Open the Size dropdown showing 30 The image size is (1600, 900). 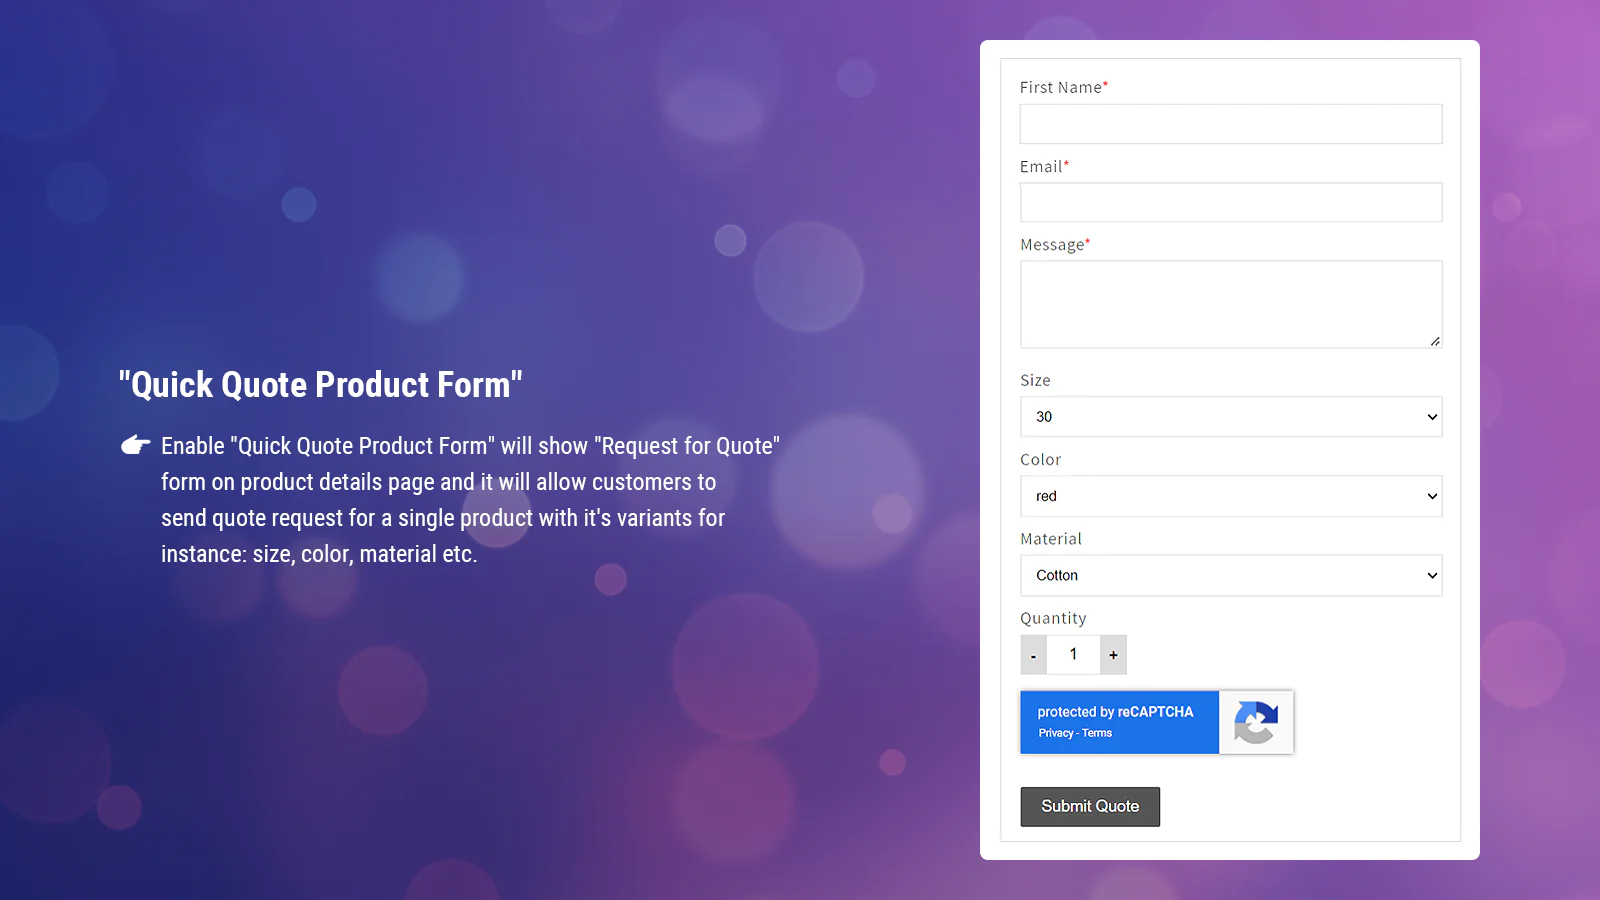(x=1231, y=417)
